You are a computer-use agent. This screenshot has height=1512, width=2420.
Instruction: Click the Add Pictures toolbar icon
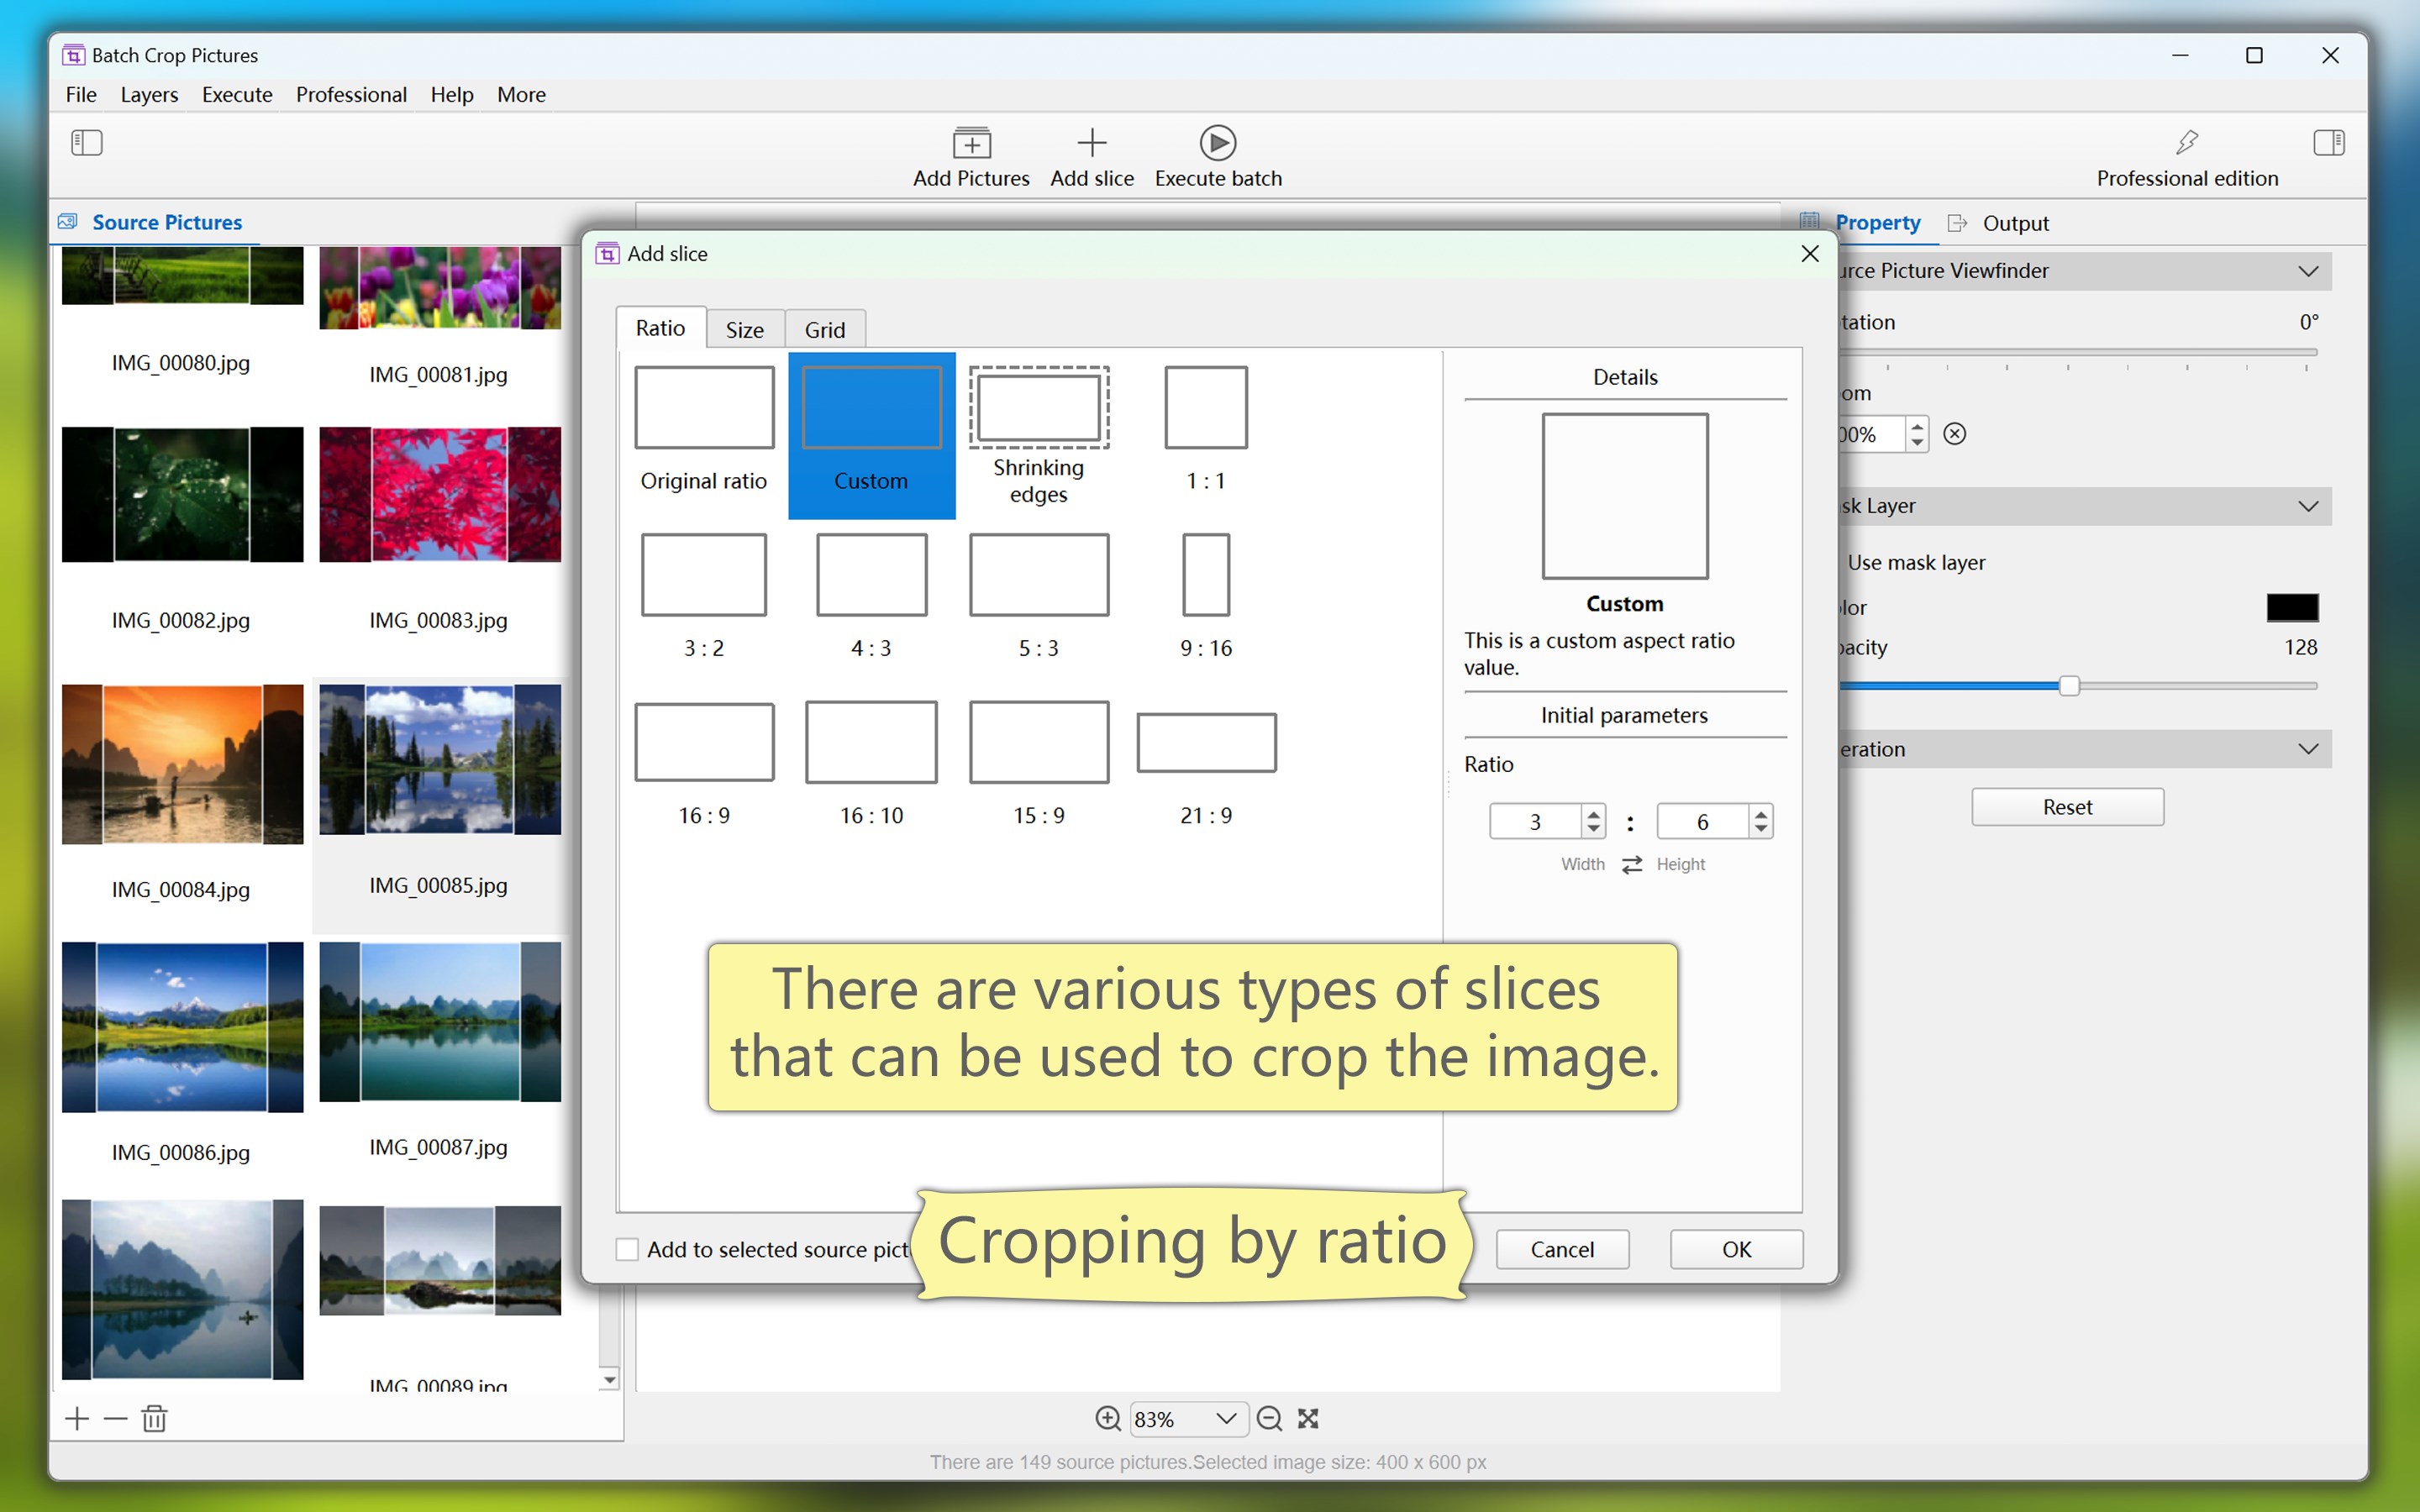(x=971, y=144)
